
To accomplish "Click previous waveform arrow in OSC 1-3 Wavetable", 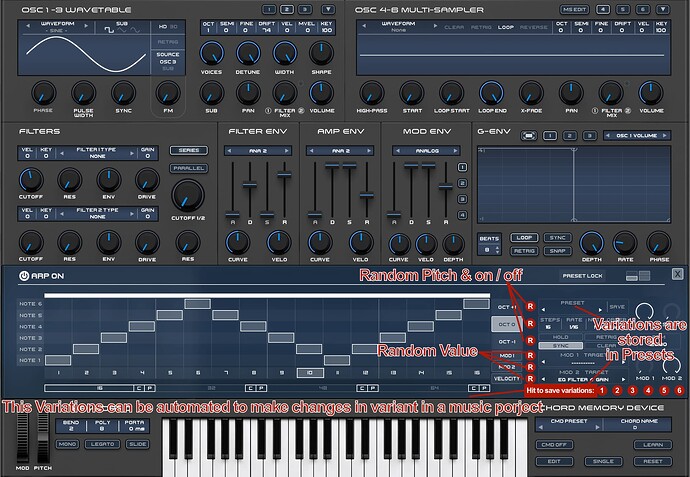I will tap(29, 26).
